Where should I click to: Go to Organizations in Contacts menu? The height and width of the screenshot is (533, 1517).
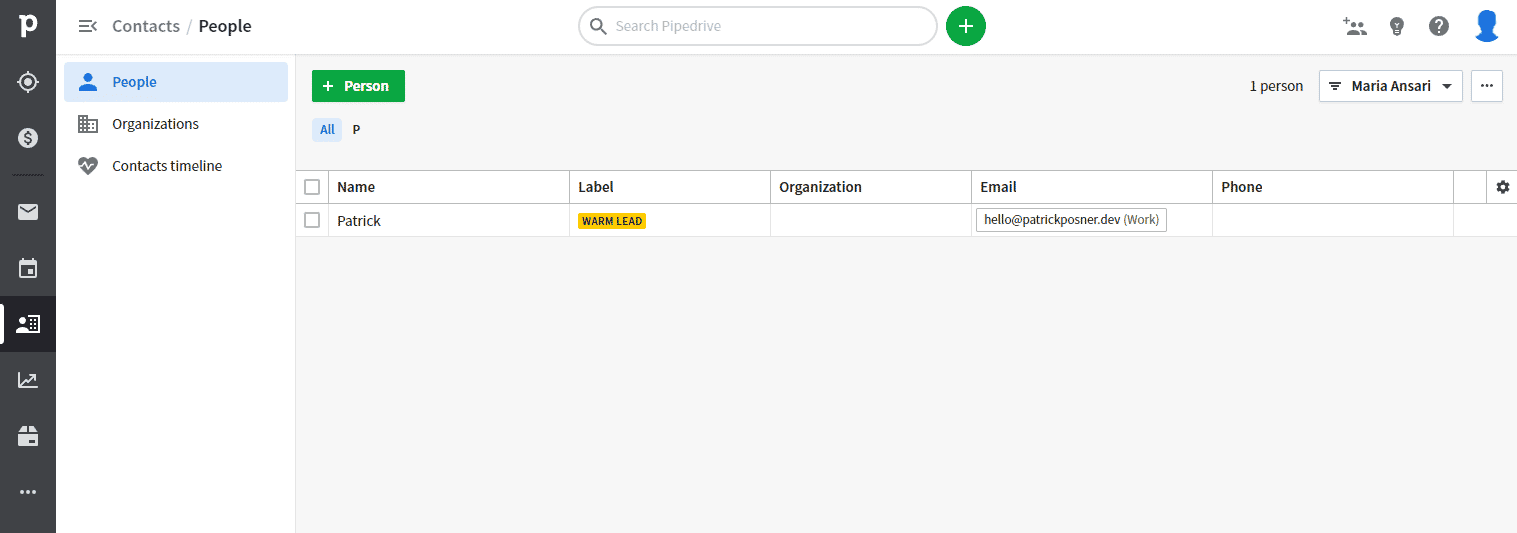(x=155, y=124)
